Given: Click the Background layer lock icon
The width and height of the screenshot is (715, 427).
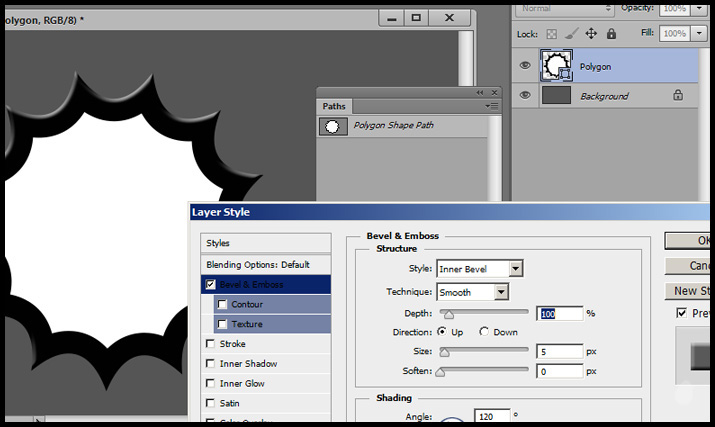Looking at the screenshot, I should click(678, 95).
